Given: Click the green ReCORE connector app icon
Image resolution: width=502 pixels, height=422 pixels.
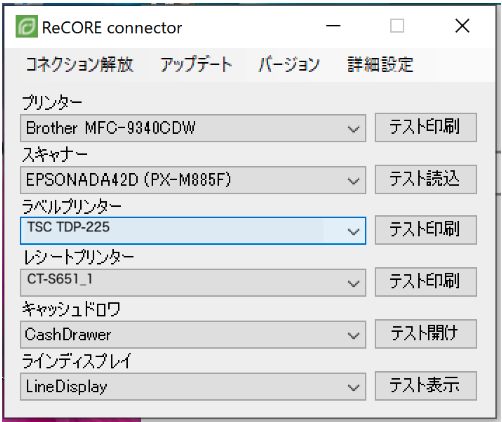Looking at the screenshot, I should point(27,26).
